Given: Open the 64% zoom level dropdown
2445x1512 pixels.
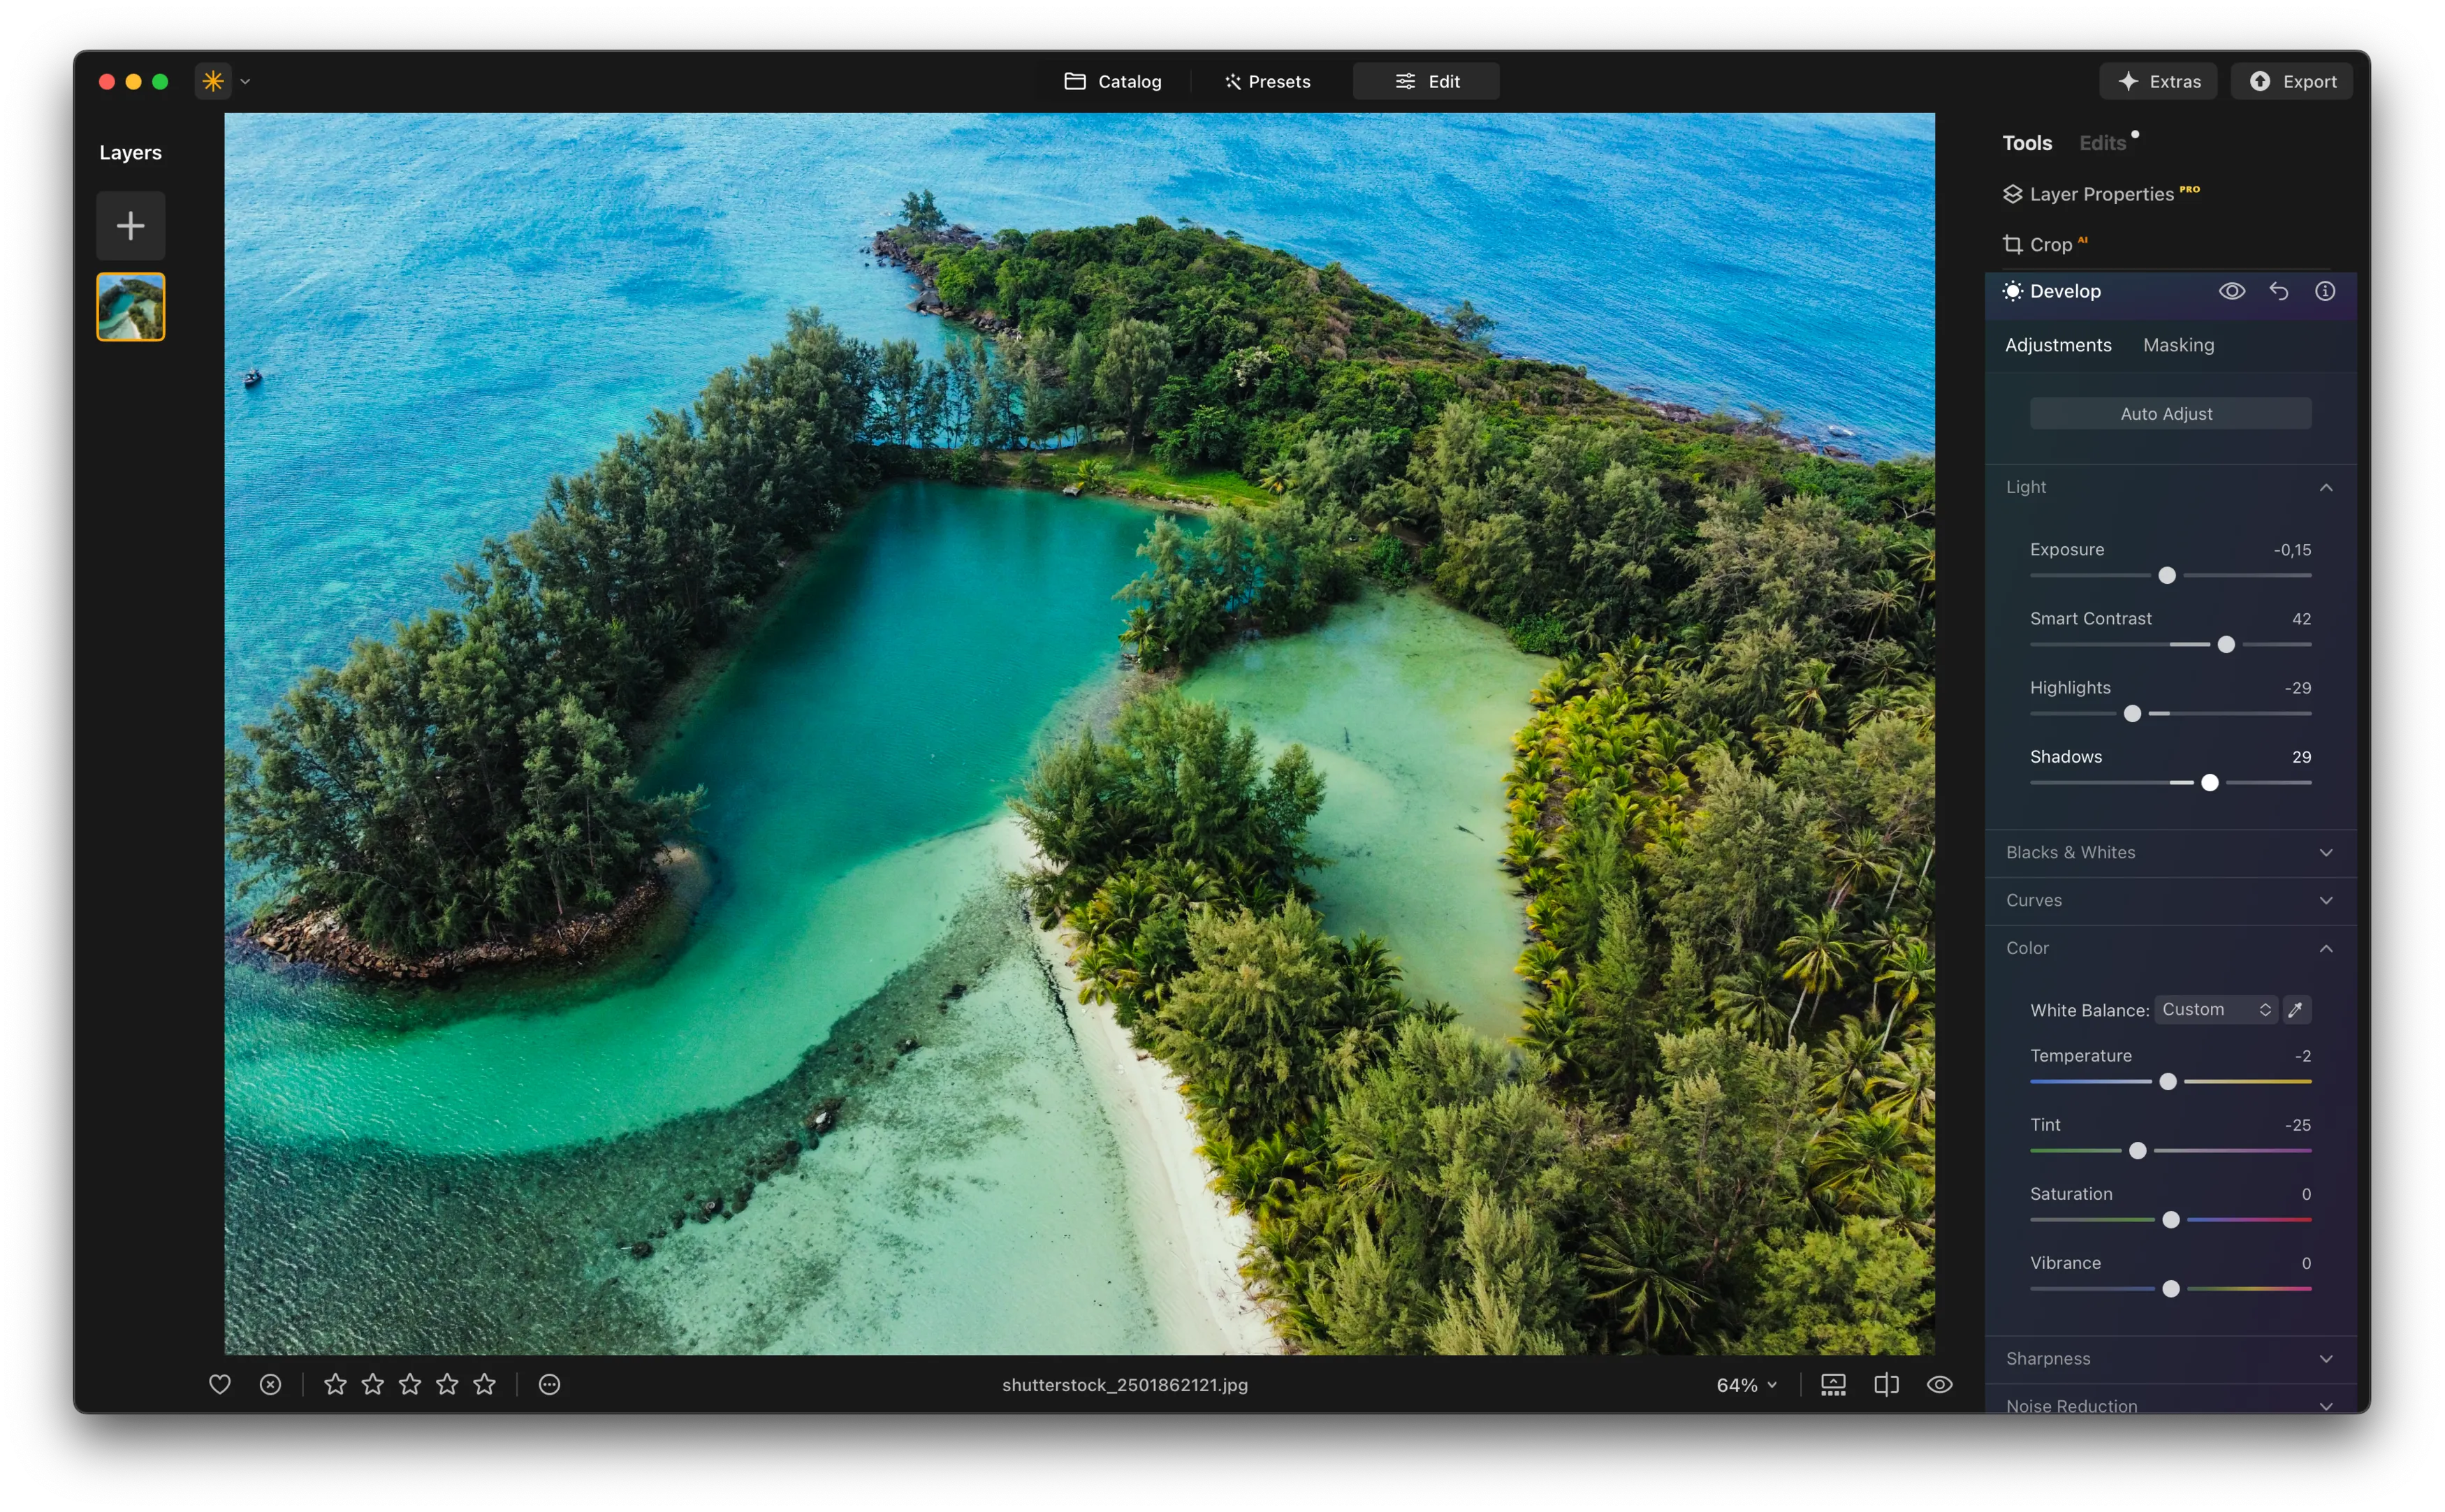Looking at the screenshot, I should click(1746, 1385).
